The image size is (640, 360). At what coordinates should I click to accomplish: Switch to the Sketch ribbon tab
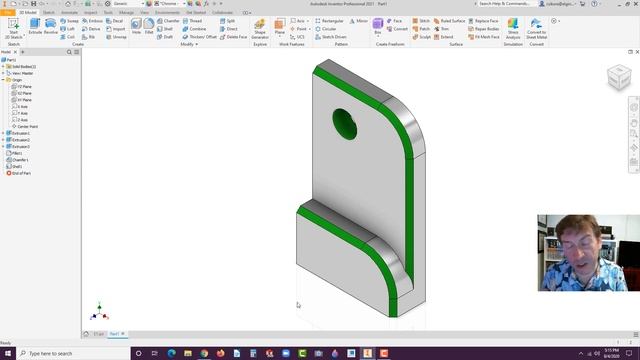coord(49,13)
